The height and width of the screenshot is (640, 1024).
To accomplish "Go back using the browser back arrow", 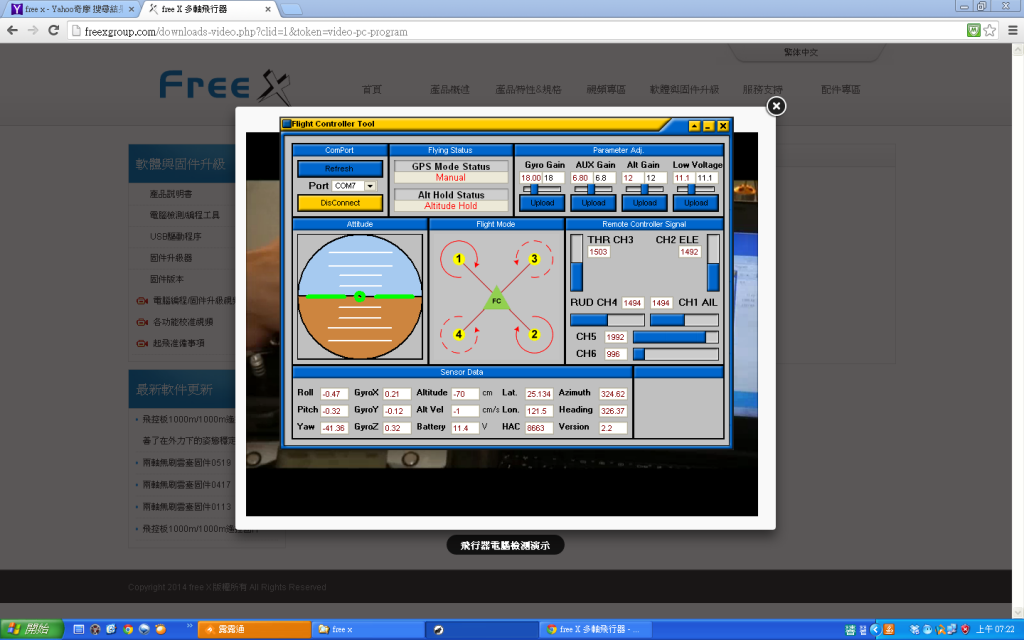I will (x=12, y=31).
